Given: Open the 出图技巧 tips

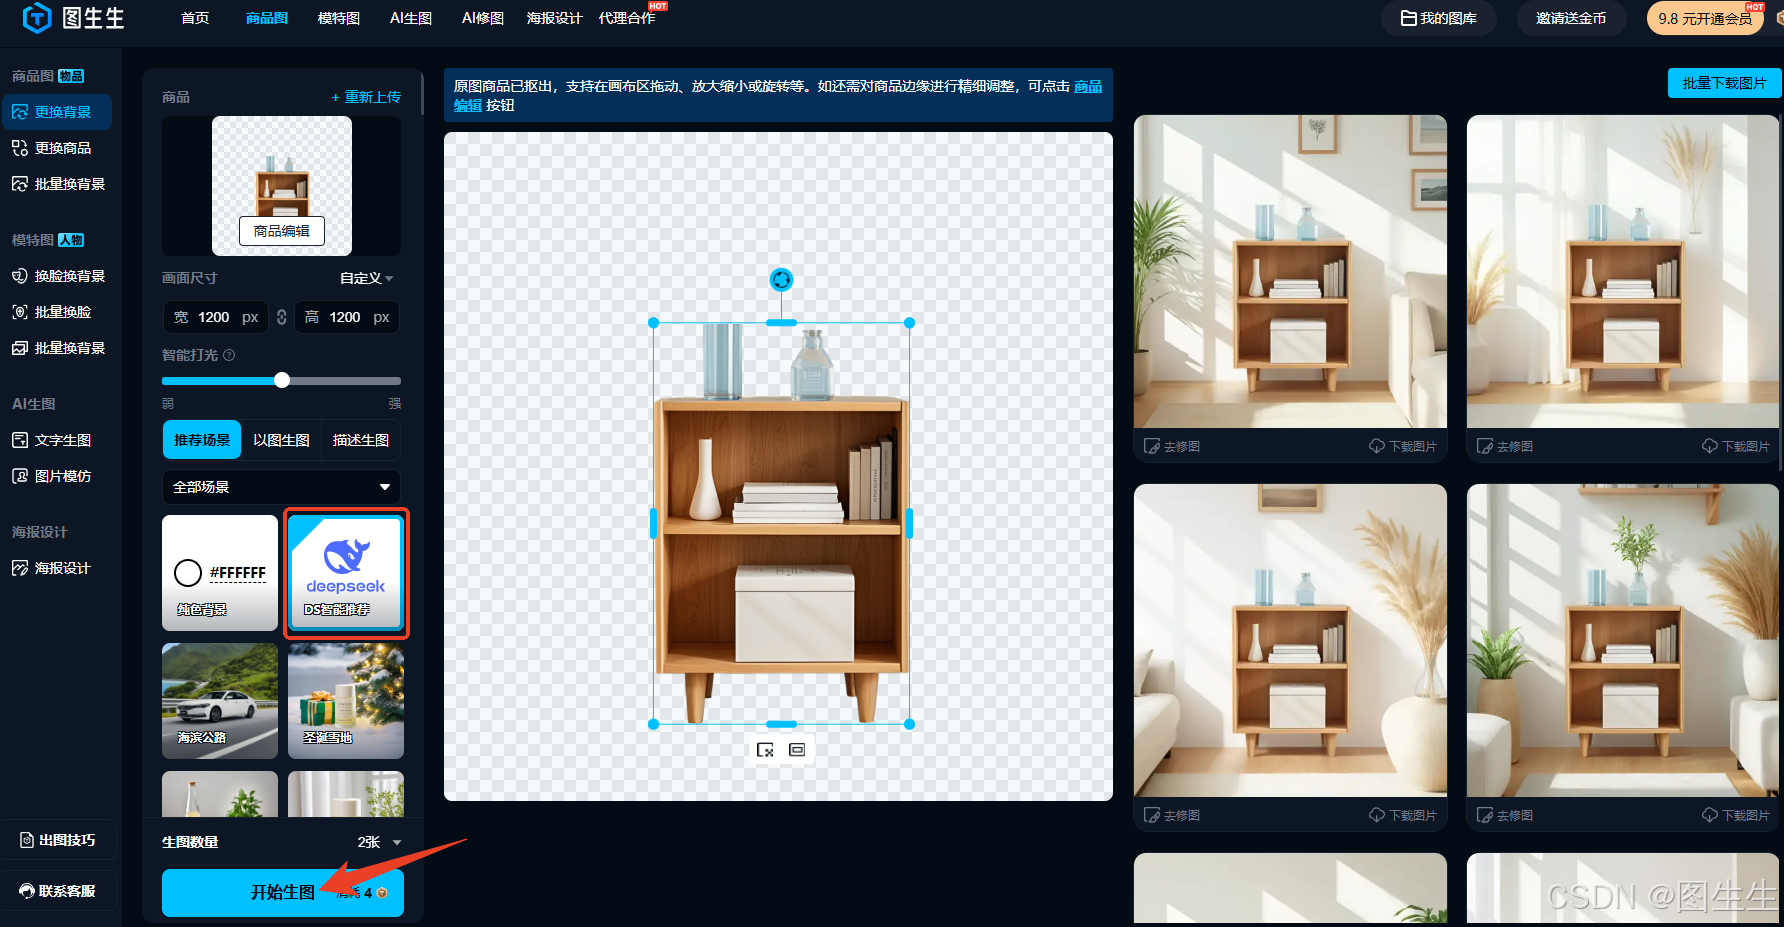Looking at the screenshot, I should [58, 840].
